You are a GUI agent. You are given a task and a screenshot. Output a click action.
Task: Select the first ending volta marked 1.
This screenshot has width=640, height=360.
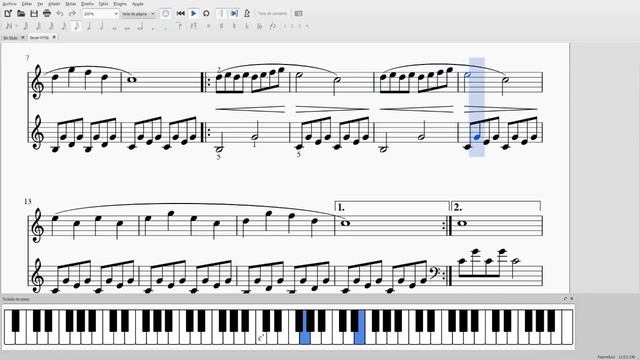click(x=392, y=206)
